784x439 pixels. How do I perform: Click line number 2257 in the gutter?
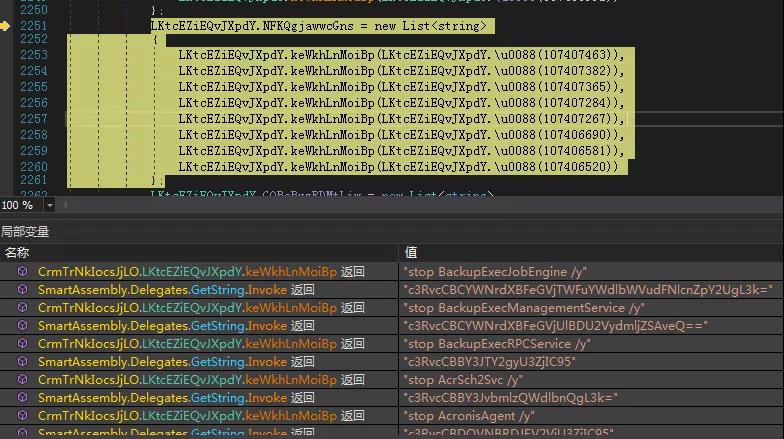[x=33, y=119]
